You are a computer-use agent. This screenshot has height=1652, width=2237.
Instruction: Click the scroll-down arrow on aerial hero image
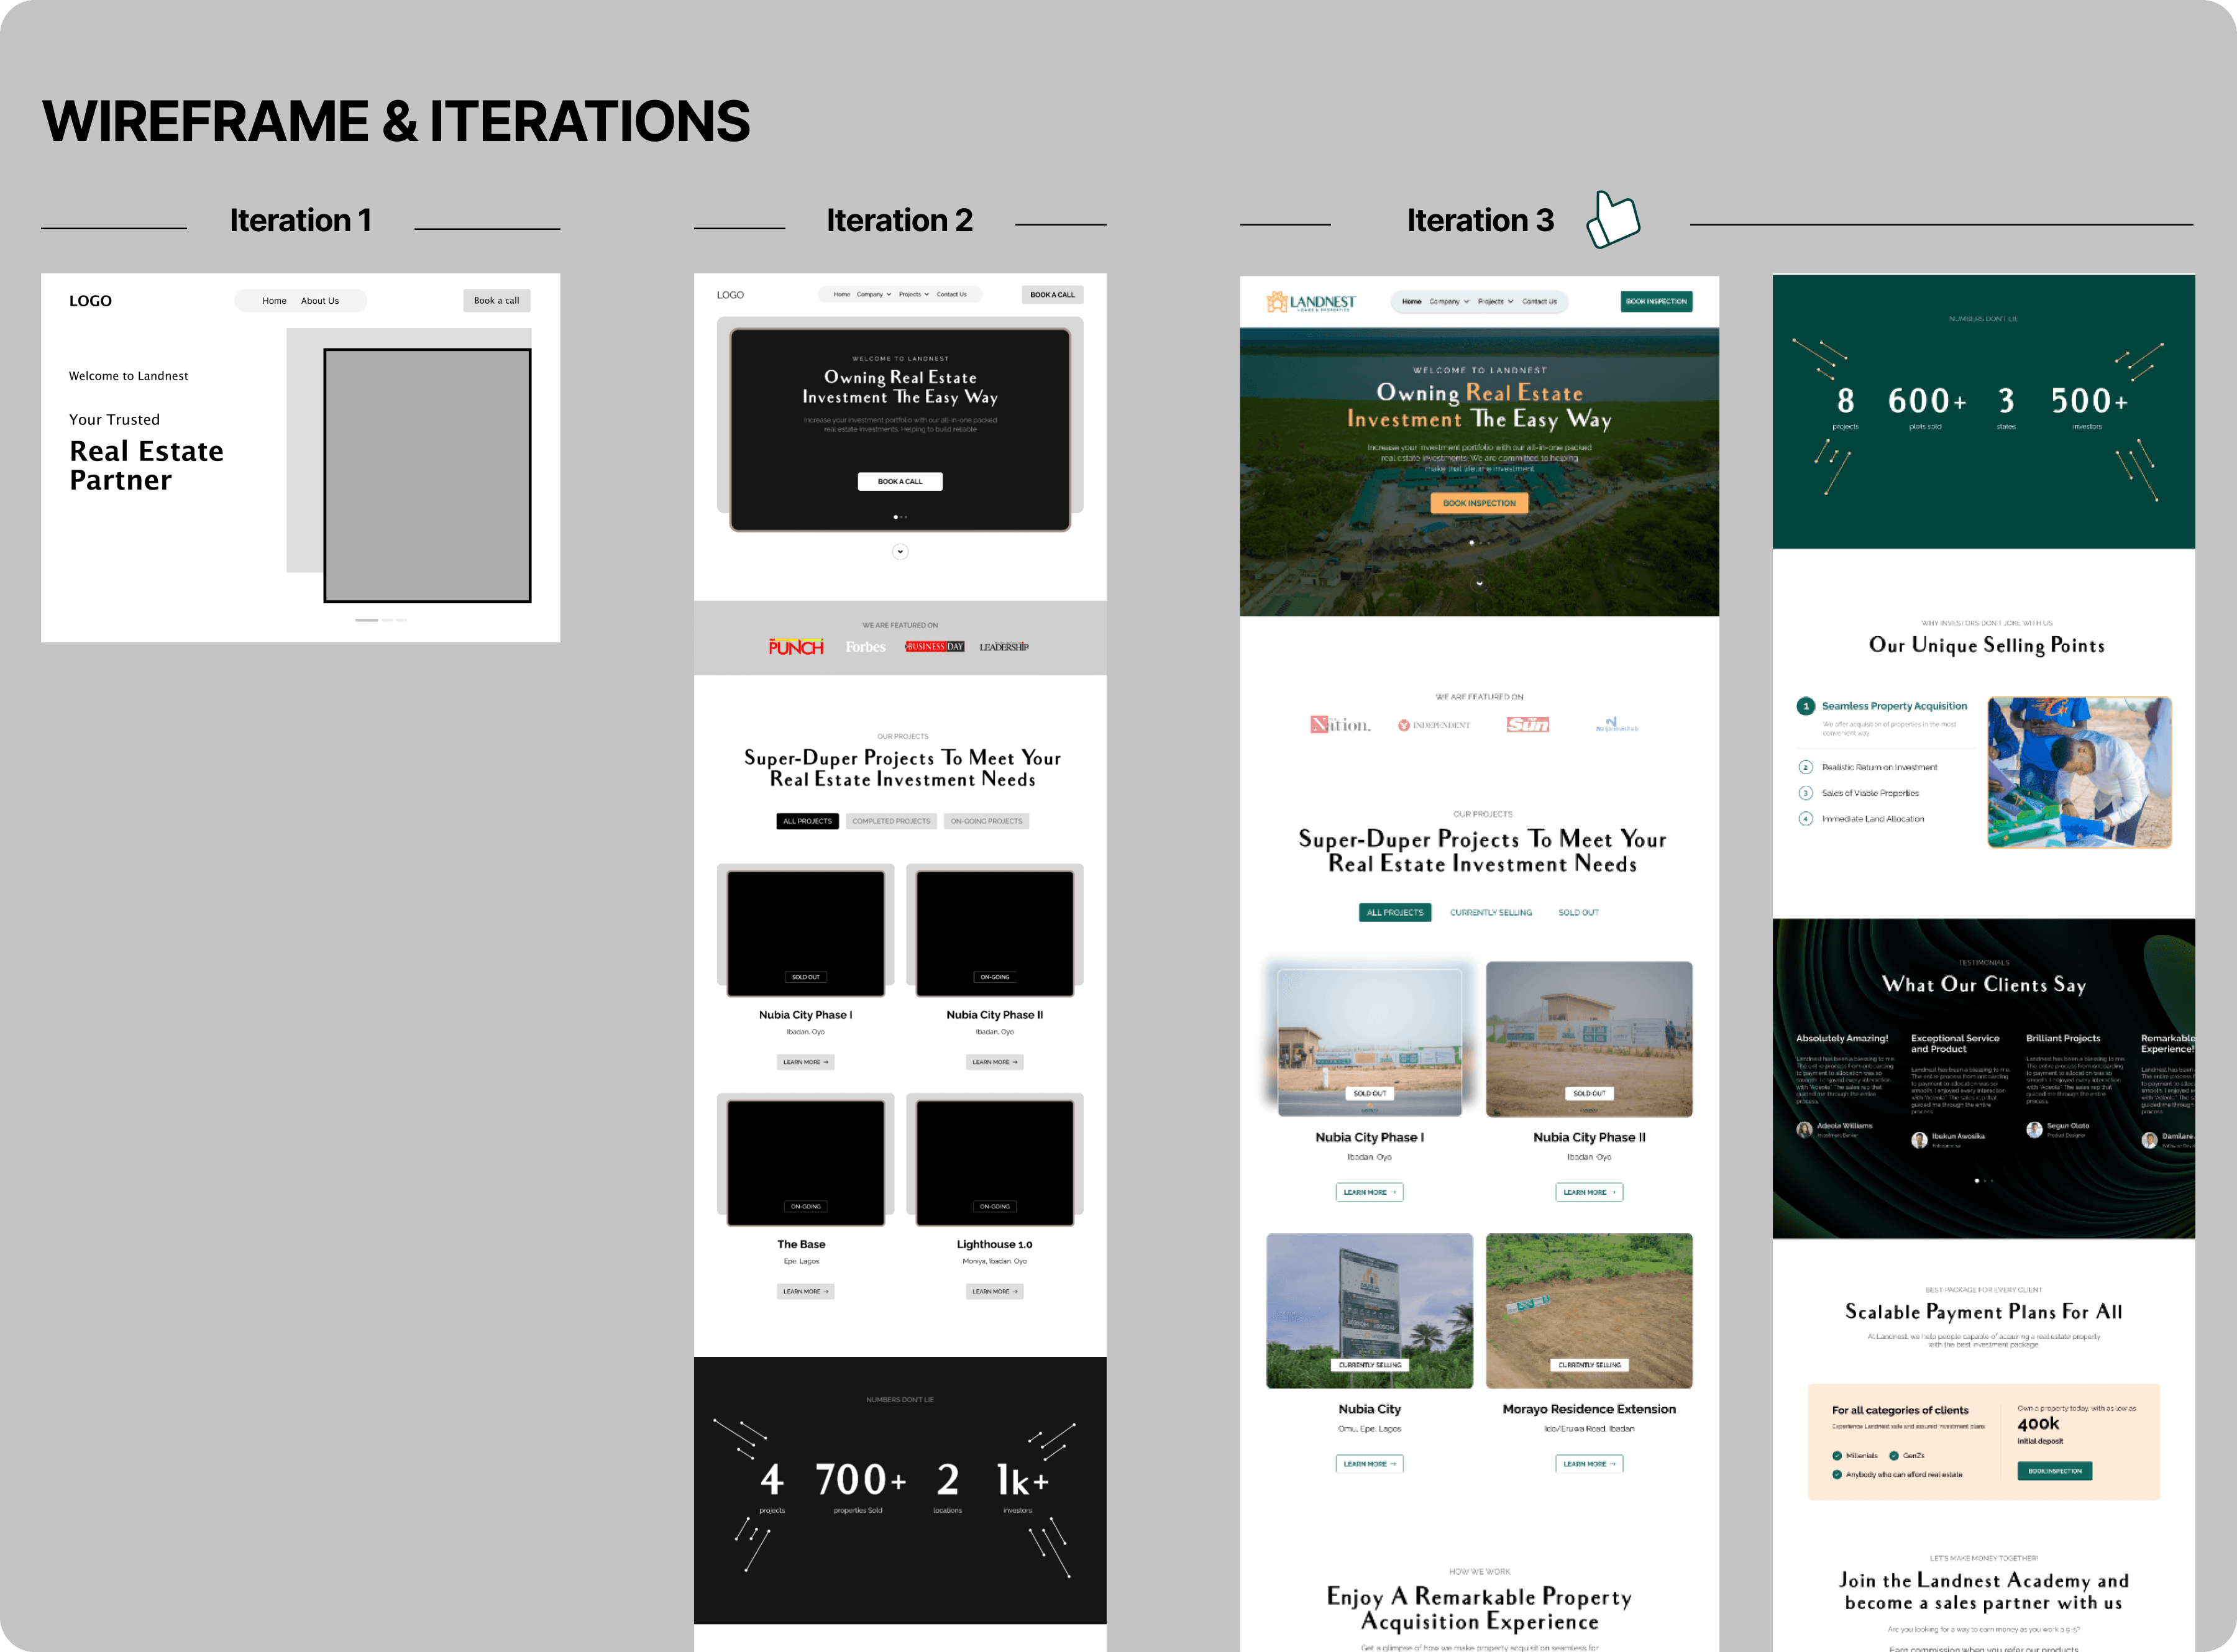tap(1479, 583)
